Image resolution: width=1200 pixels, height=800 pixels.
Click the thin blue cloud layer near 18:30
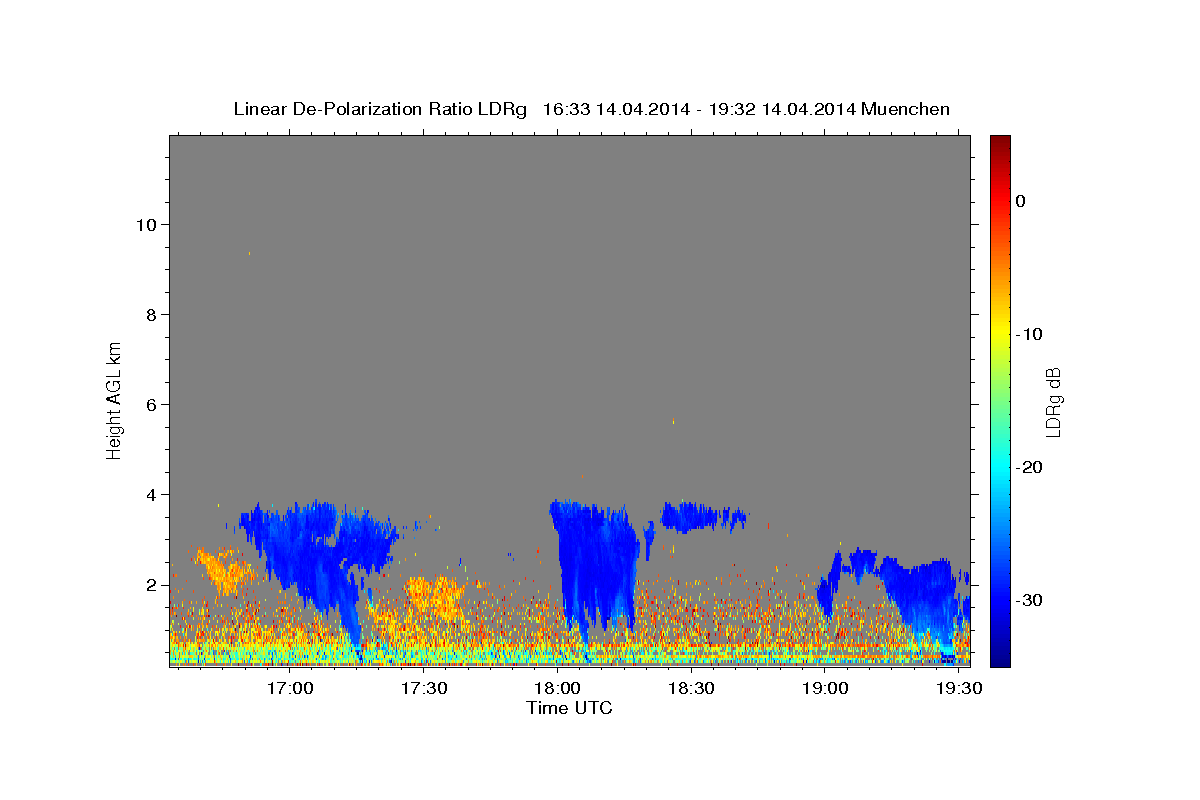[x=703, y=516]
